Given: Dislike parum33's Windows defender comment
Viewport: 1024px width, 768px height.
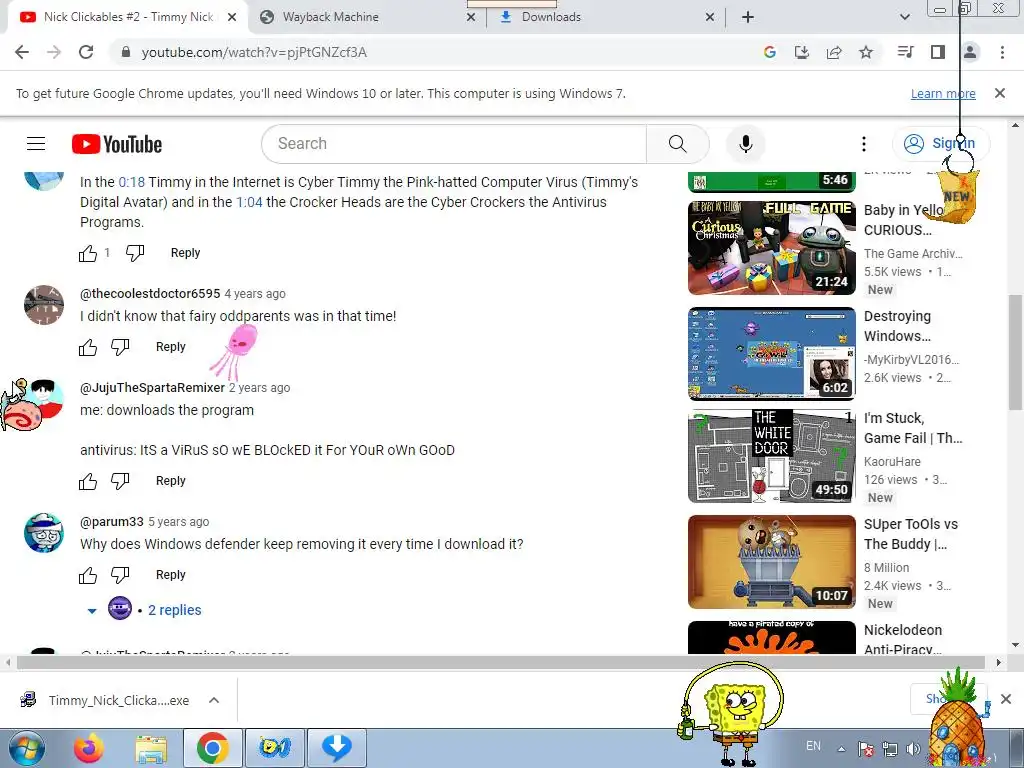Looking at the screenshot, I should coord(120,575).
